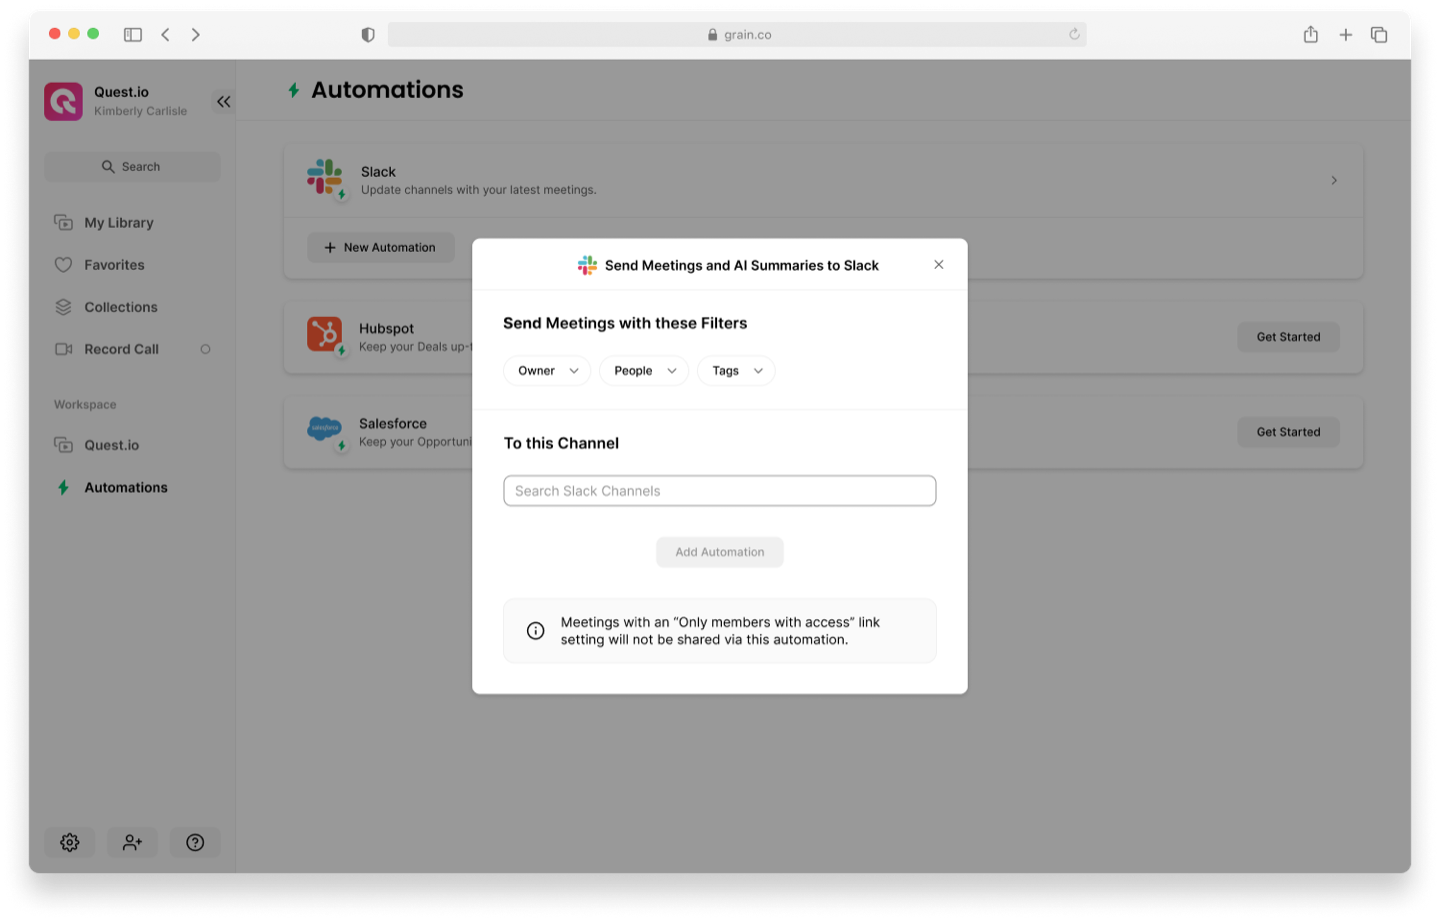Show the tab overview
This screenshot has width=1440, height=921.
click(x=1379, y=35)
